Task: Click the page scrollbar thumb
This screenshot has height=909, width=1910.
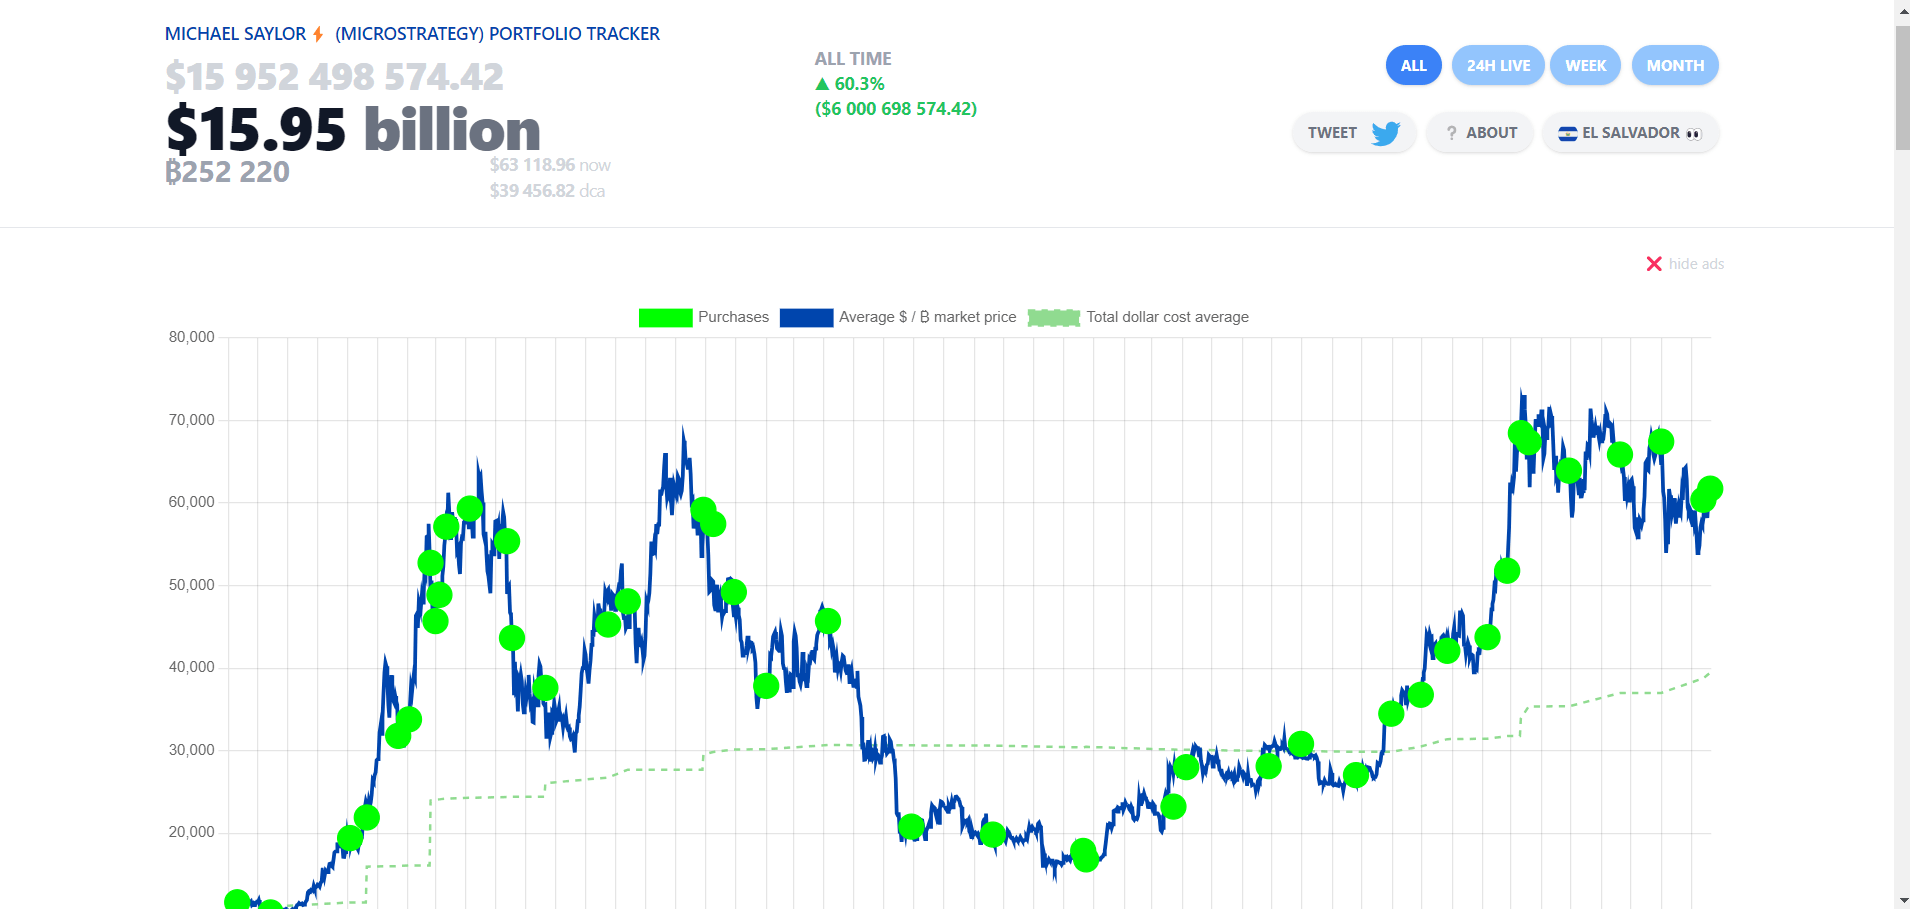Action: 1902,88
